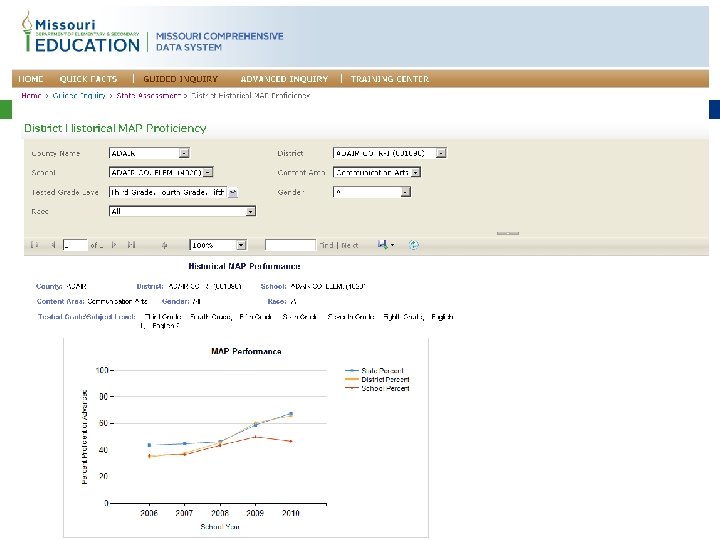Click the State Percent 2010 data point
The image size is (720, 540).
click(291, 413)
